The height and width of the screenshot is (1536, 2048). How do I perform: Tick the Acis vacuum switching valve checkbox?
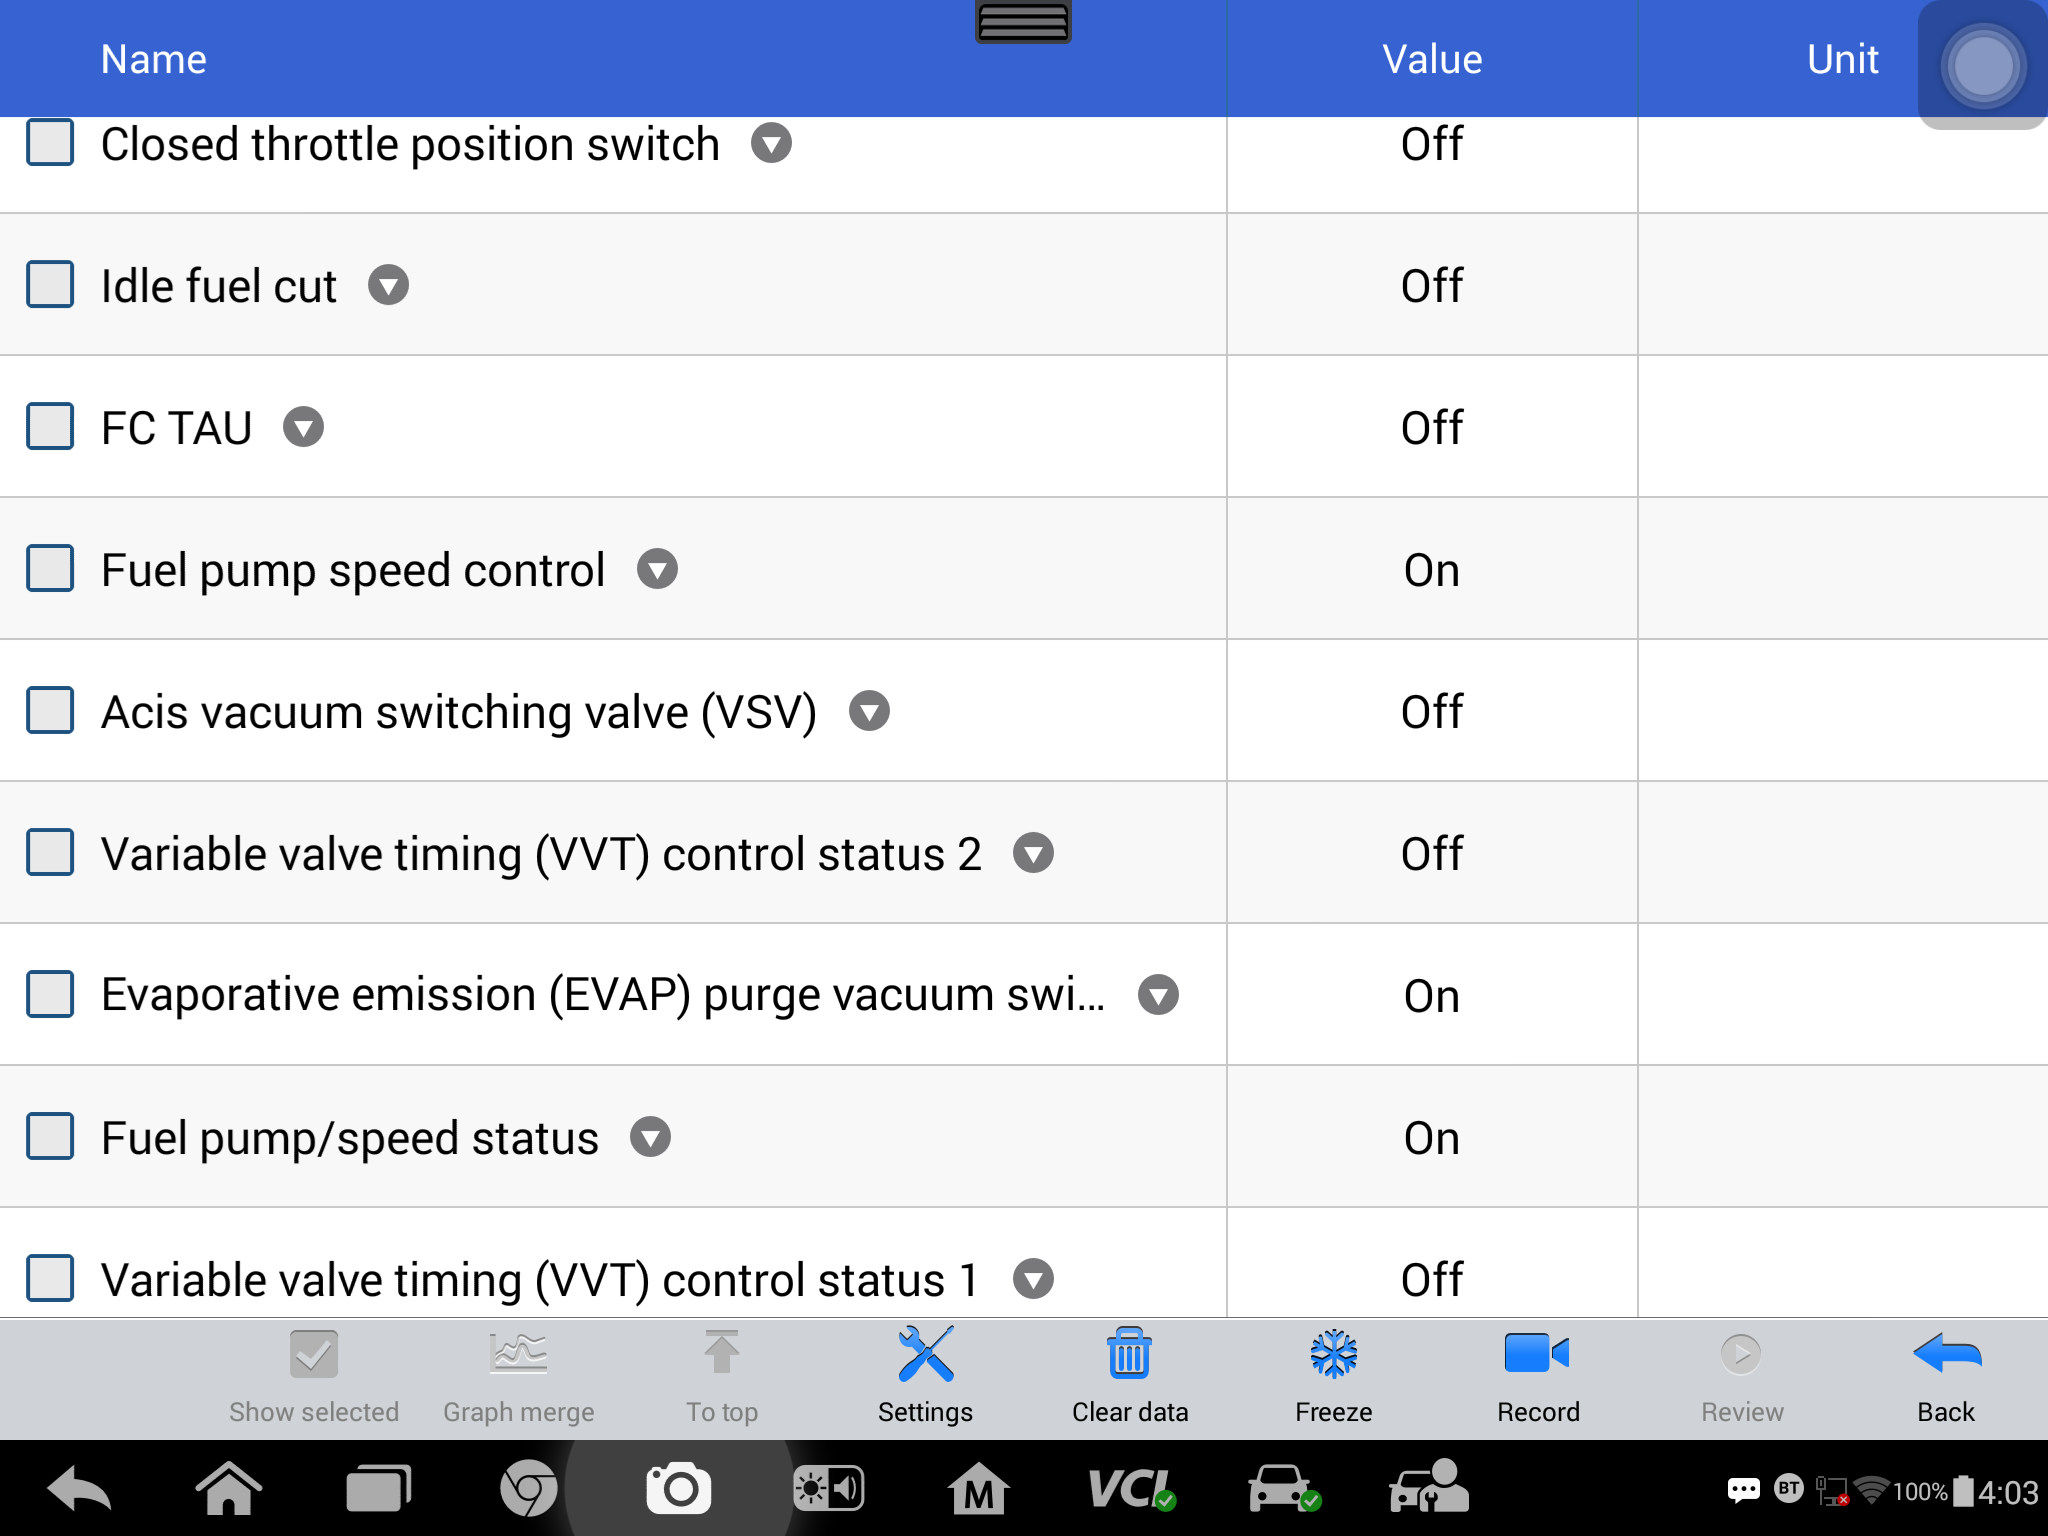pos(50,711)
